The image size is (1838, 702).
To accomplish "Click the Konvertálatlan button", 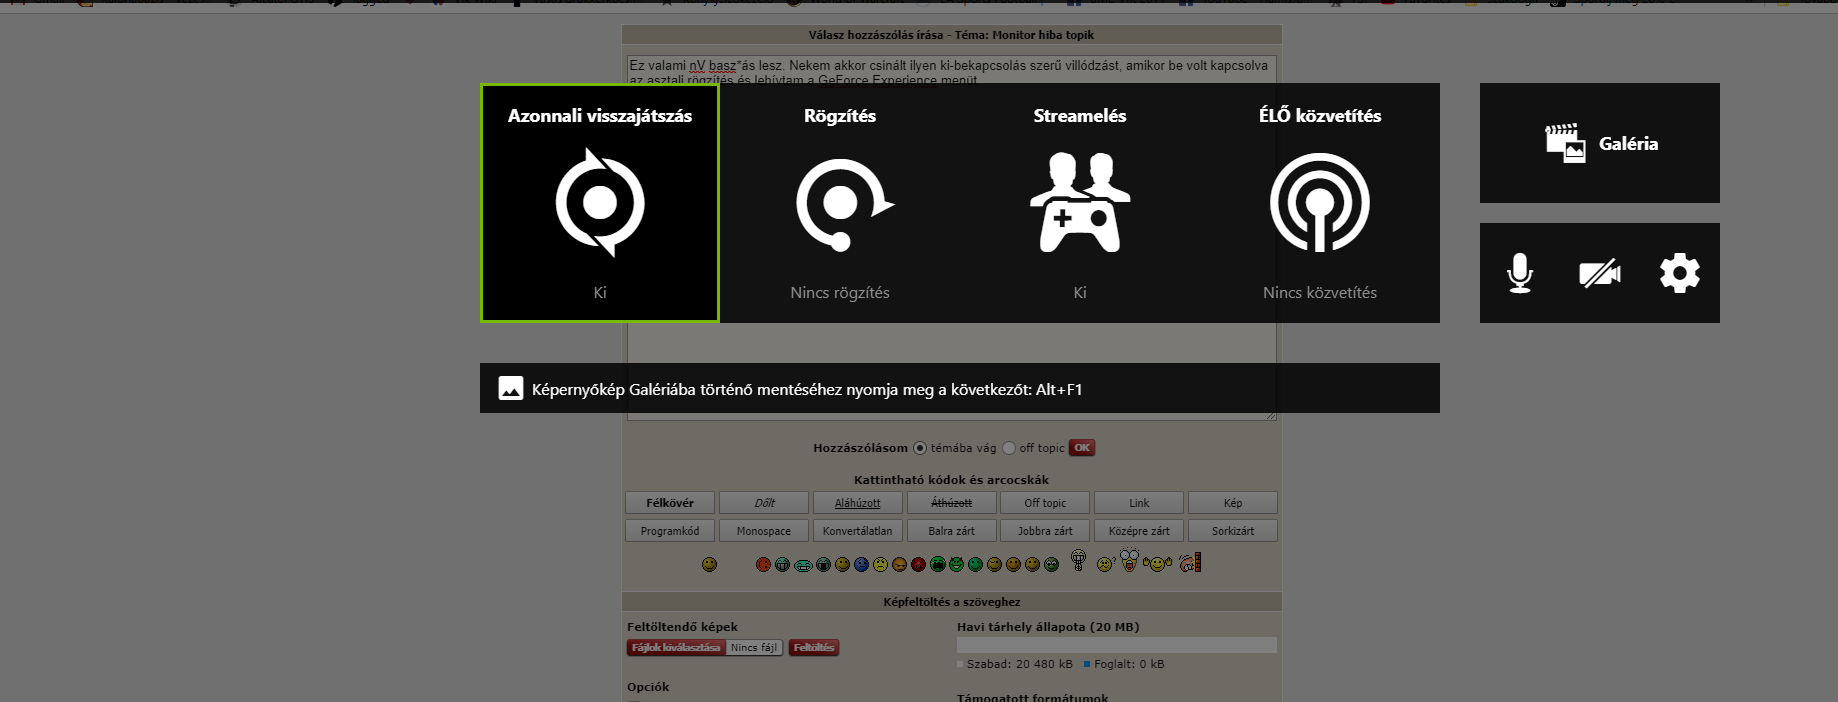I will click(x=858, y=531).
